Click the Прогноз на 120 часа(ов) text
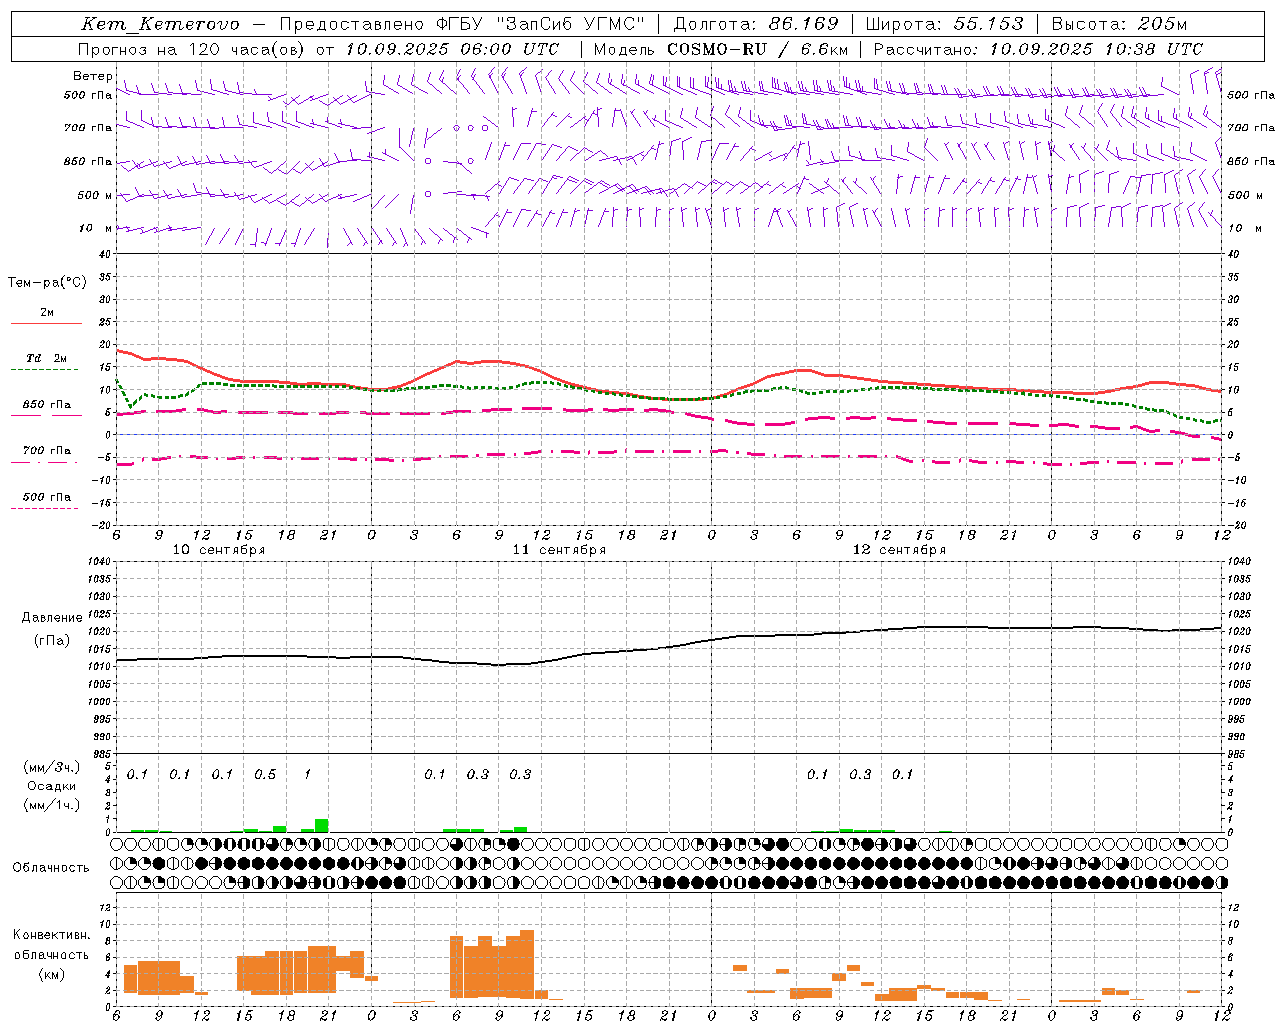The width and height of the screenshot is (1280, 1024). (x=192, y=49)
